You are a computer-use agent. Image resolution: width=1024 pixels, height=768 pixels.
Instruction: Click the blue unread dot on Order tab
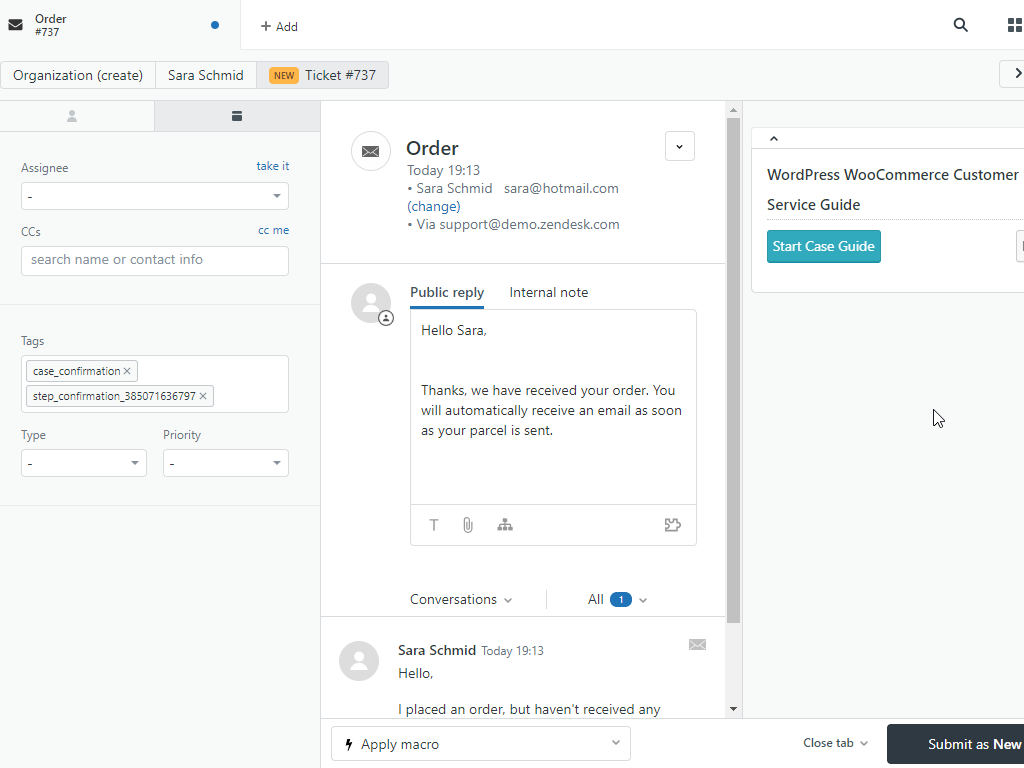tap(215, 25)
